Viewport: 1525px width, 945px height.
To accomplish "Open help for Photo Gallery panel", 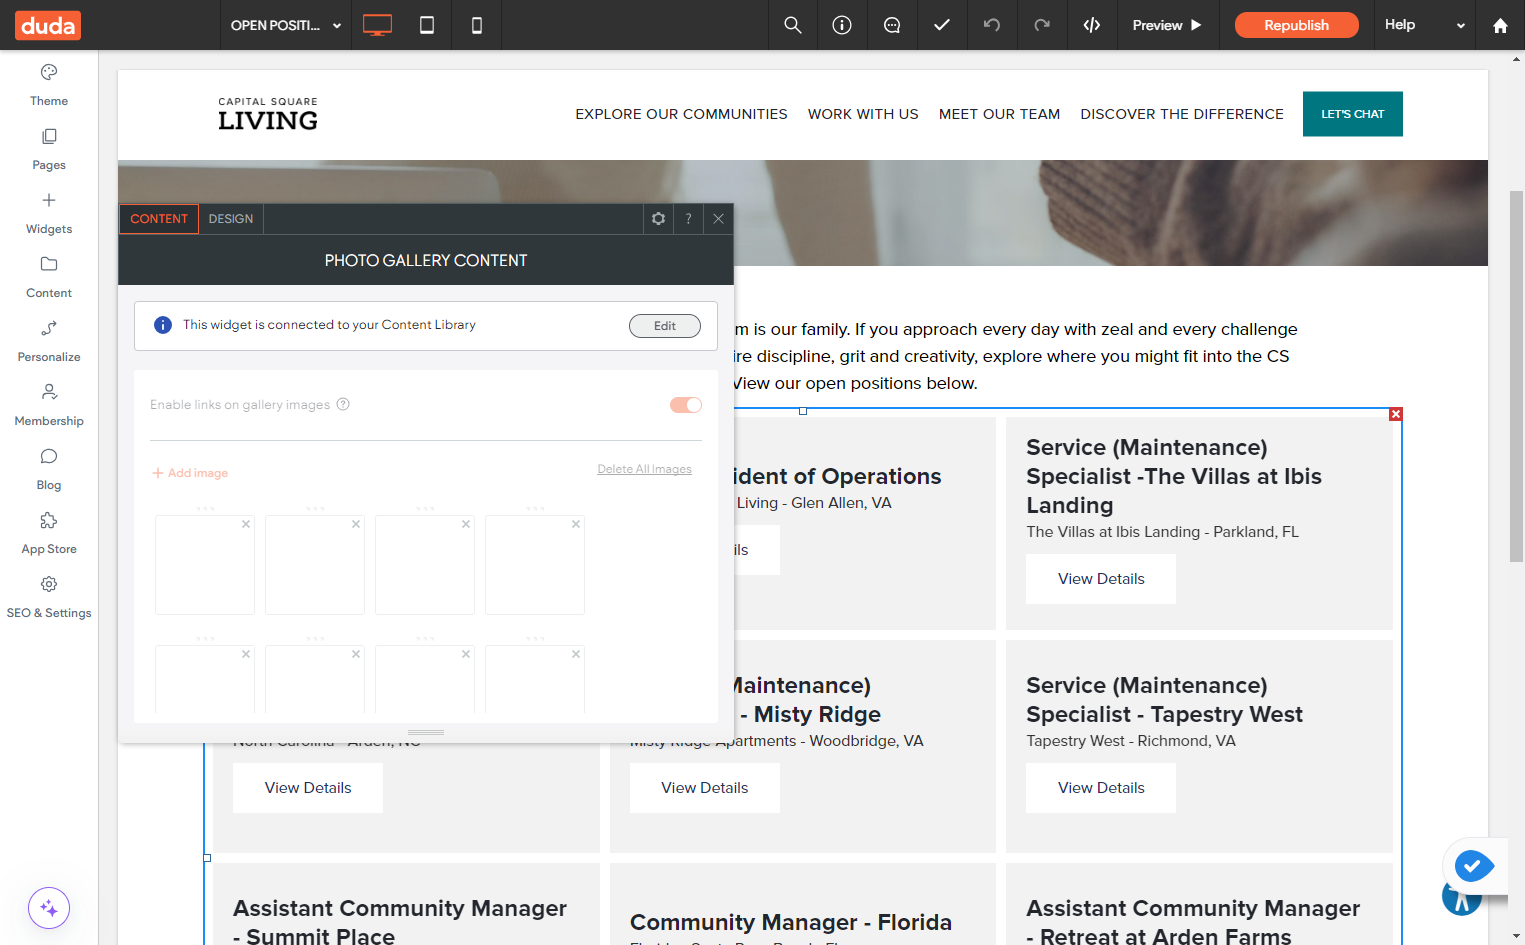I will tap(688, 219).
